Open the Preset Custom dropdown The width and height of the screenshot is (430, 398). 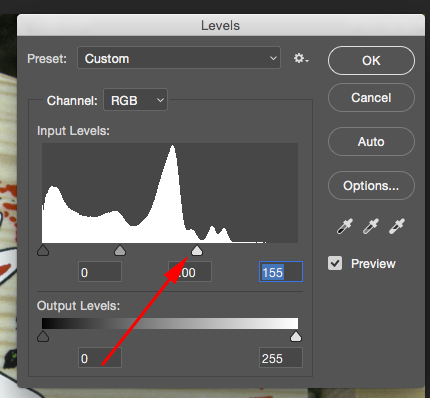pyautogui.click(x=179, y=58)
